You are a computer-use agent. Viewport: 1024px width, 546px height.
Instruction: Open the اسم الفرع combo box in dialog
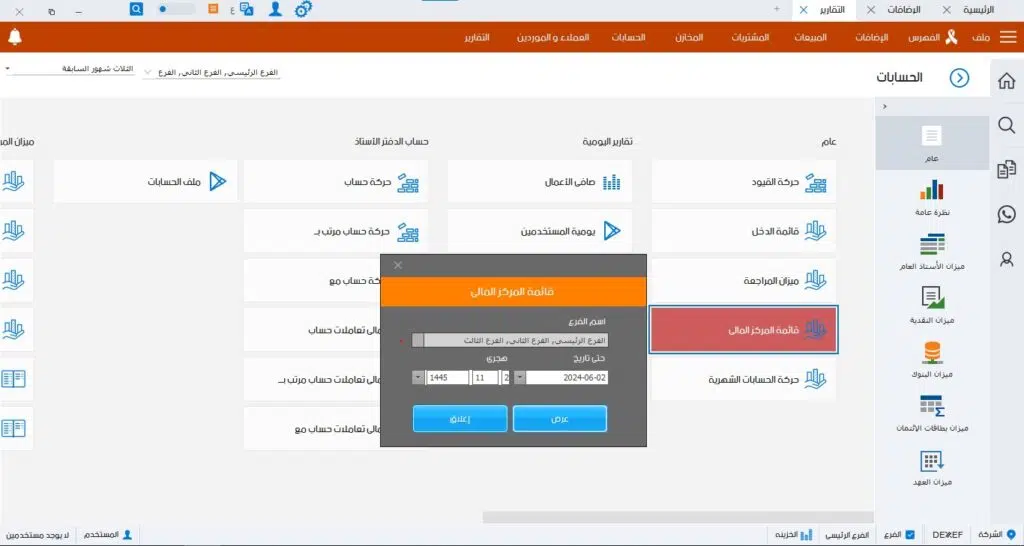pyautogui.click(x=510, y=340)
